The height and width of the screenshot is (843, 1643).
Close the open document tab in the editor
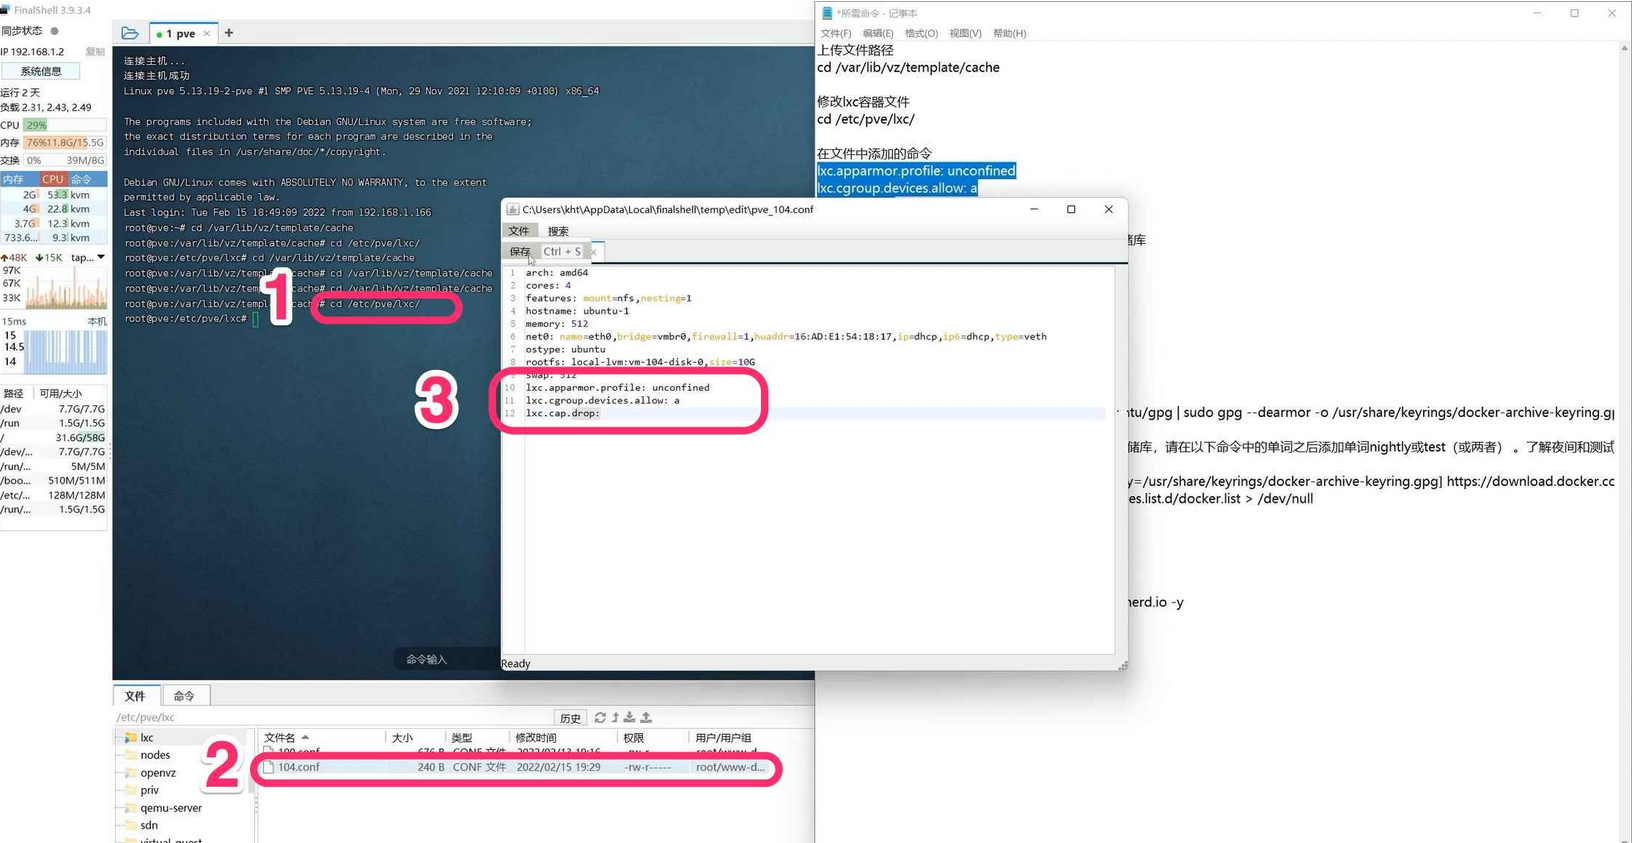point(593,252)
